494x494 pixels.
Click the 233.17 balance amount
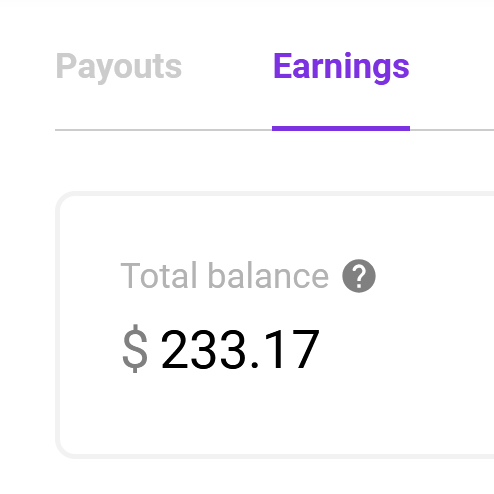tap(240, 349)
